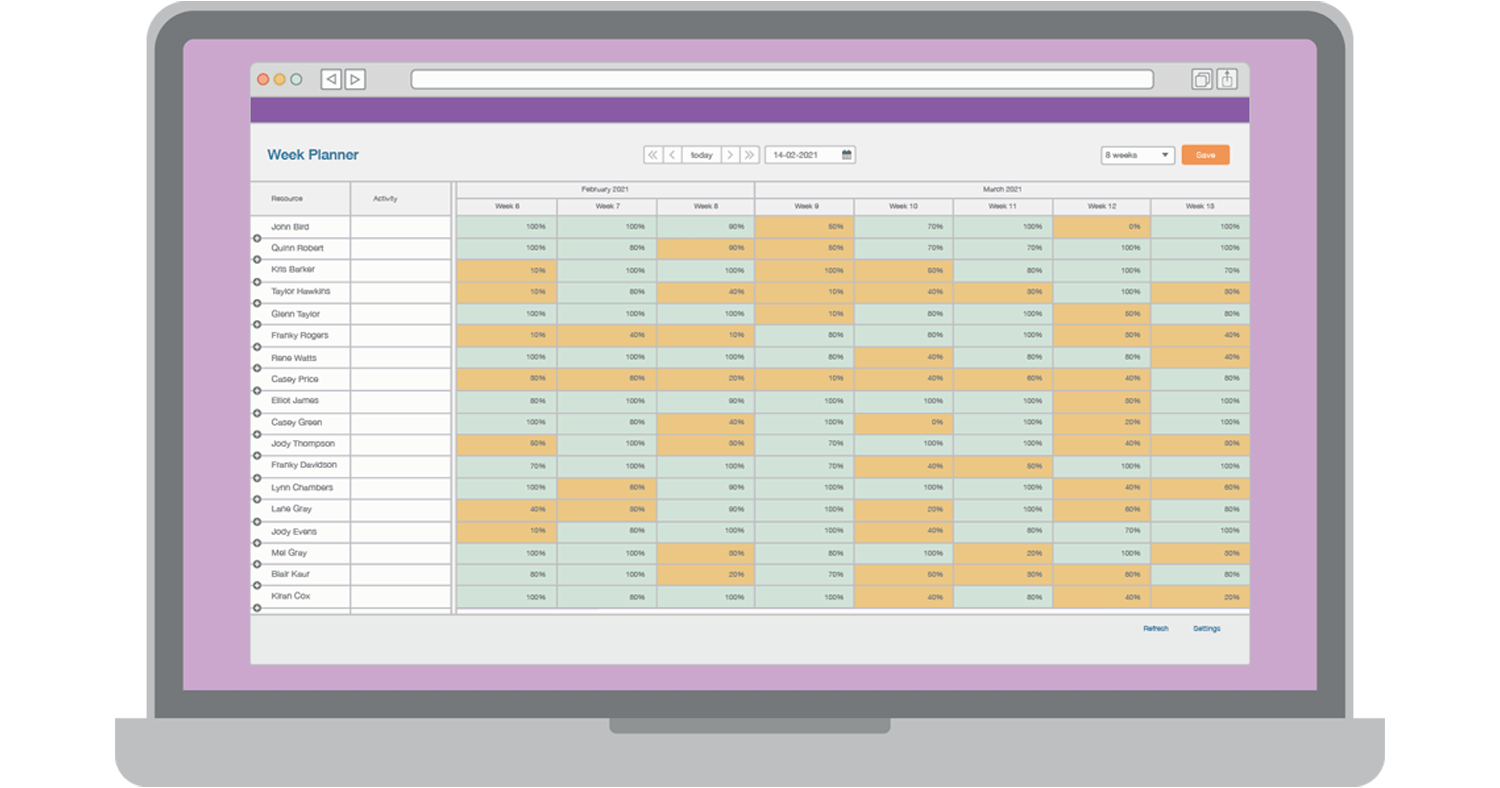Click the browser back navigation arrow
This screenshot has width=1500, height=788.
pyautogui.click(x=330, y=79)
